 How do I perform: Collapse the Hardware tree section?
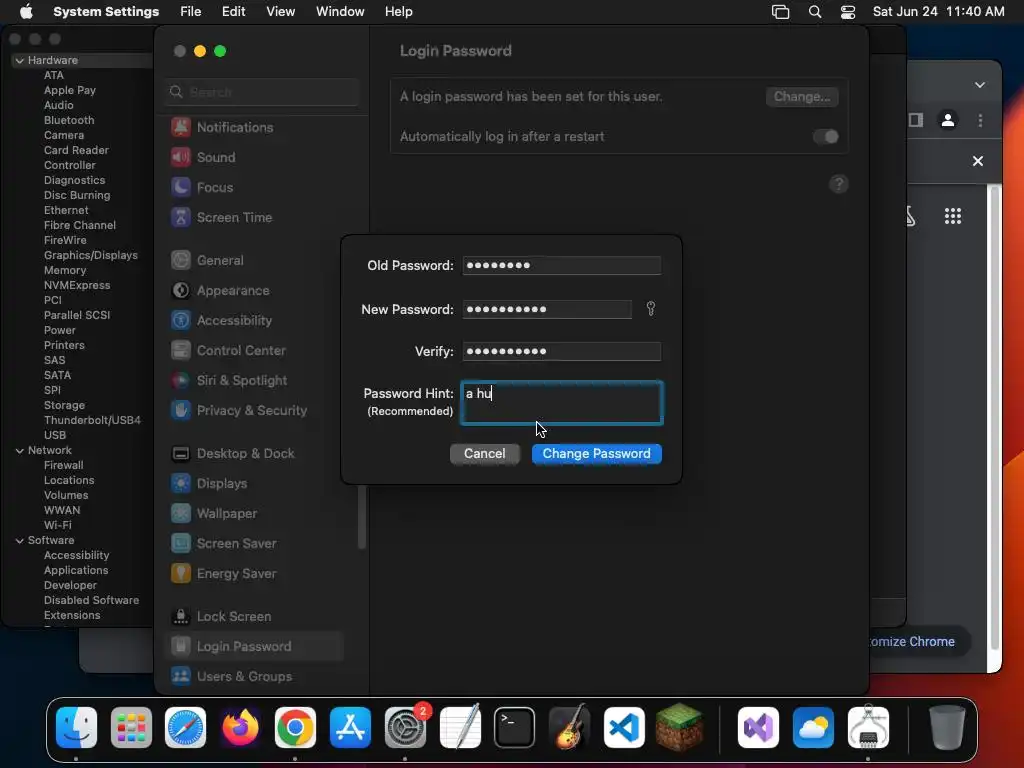[x=20, y=60]
